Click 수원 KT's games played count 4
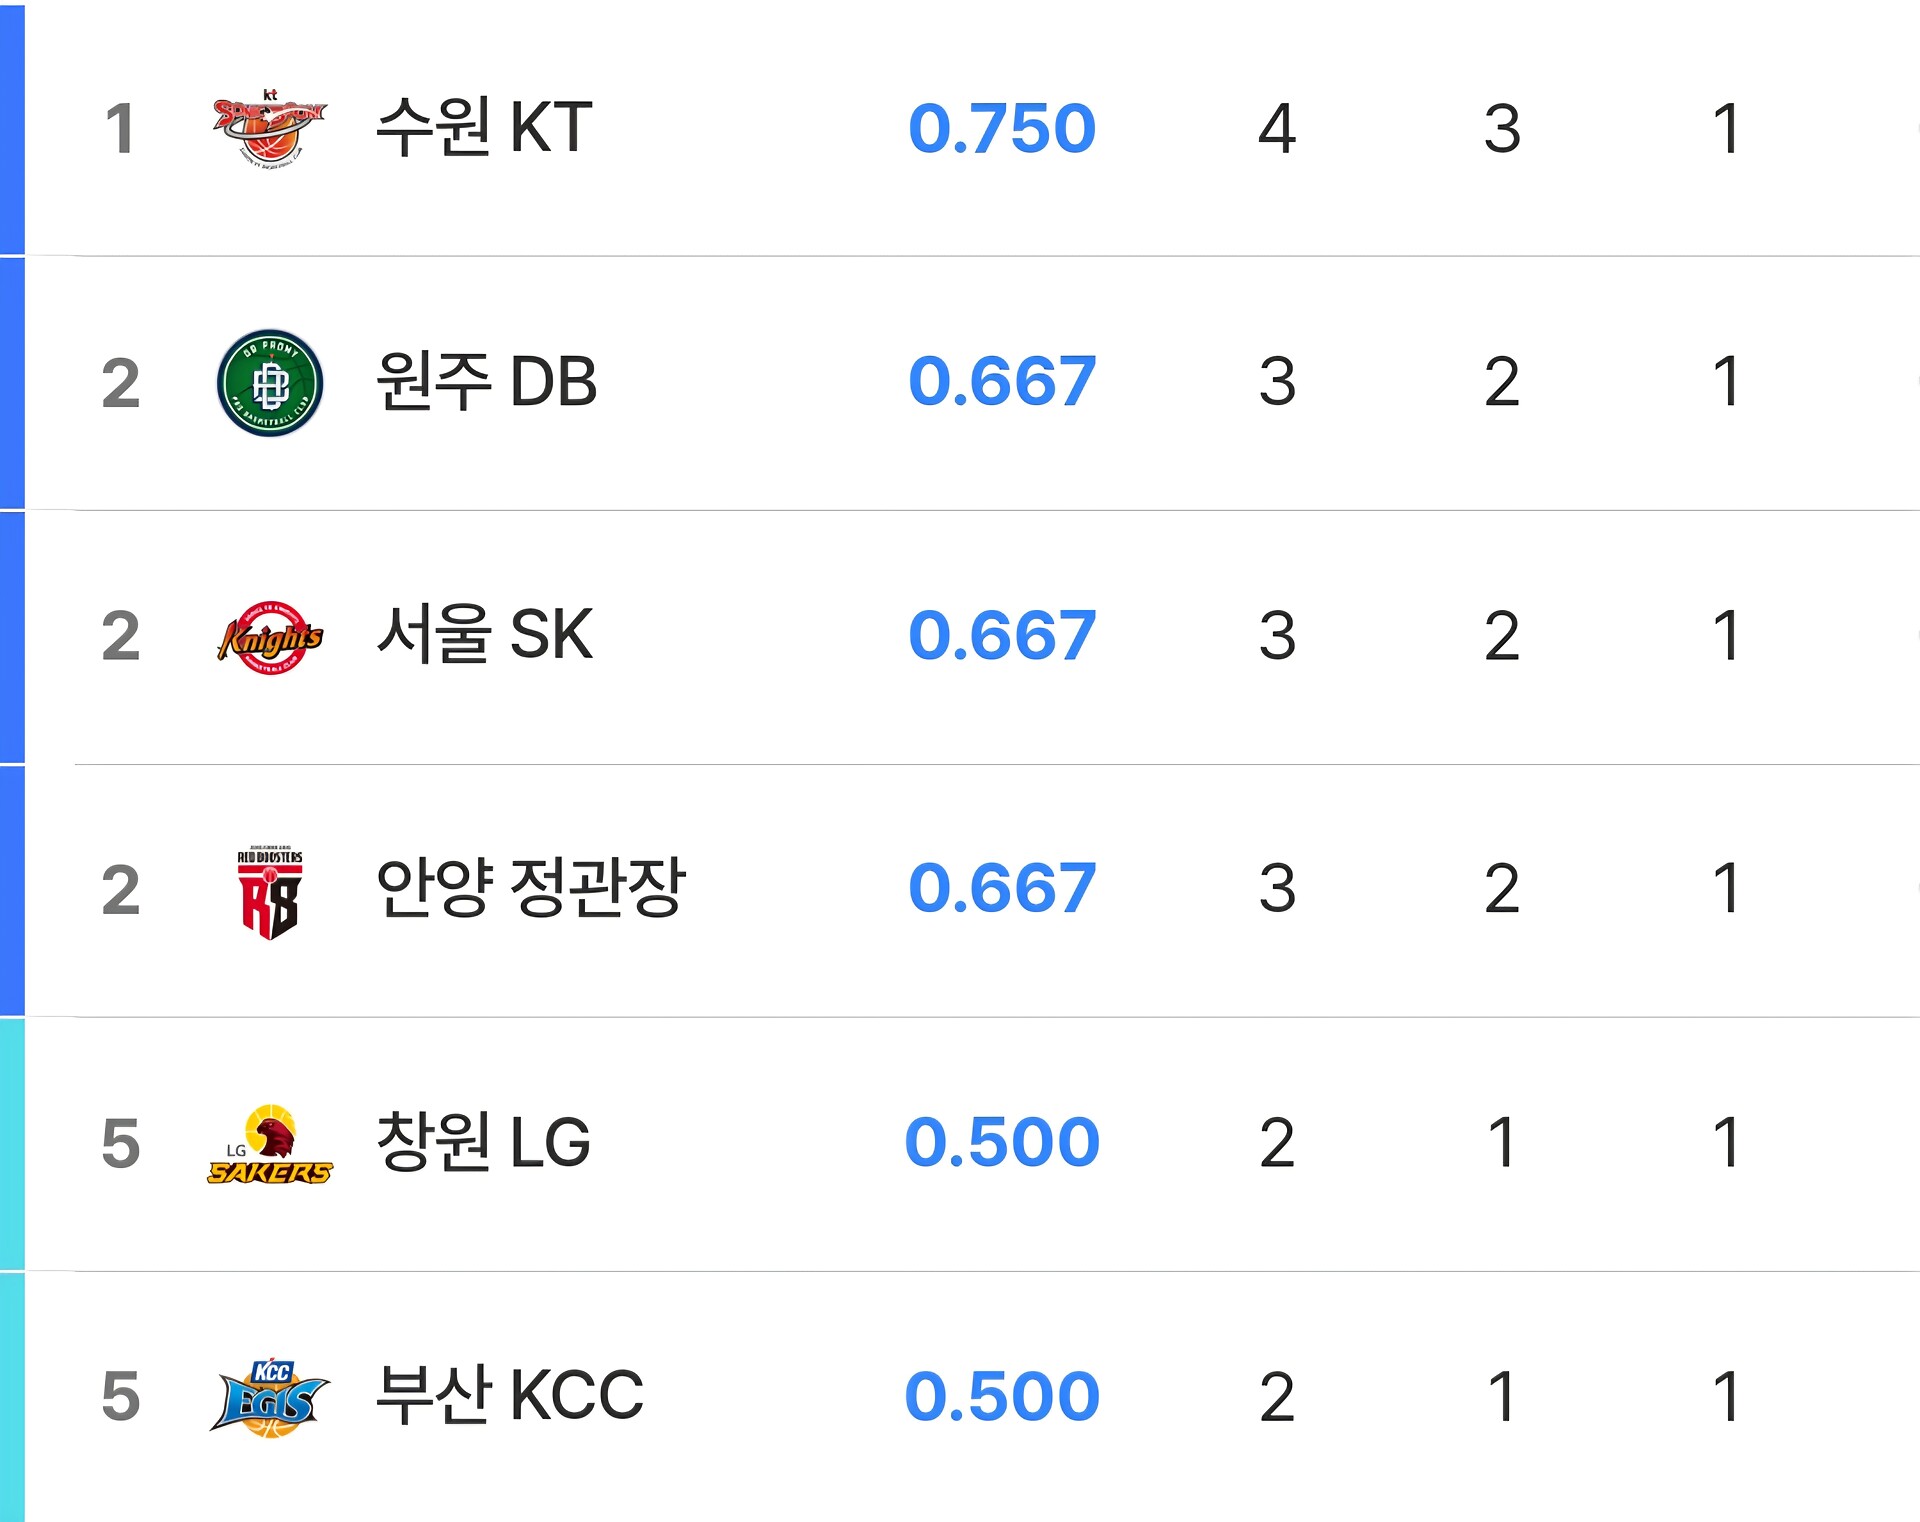Screen dimensions: 1920x1522 pyautogui.click(x=1277, y=129)
